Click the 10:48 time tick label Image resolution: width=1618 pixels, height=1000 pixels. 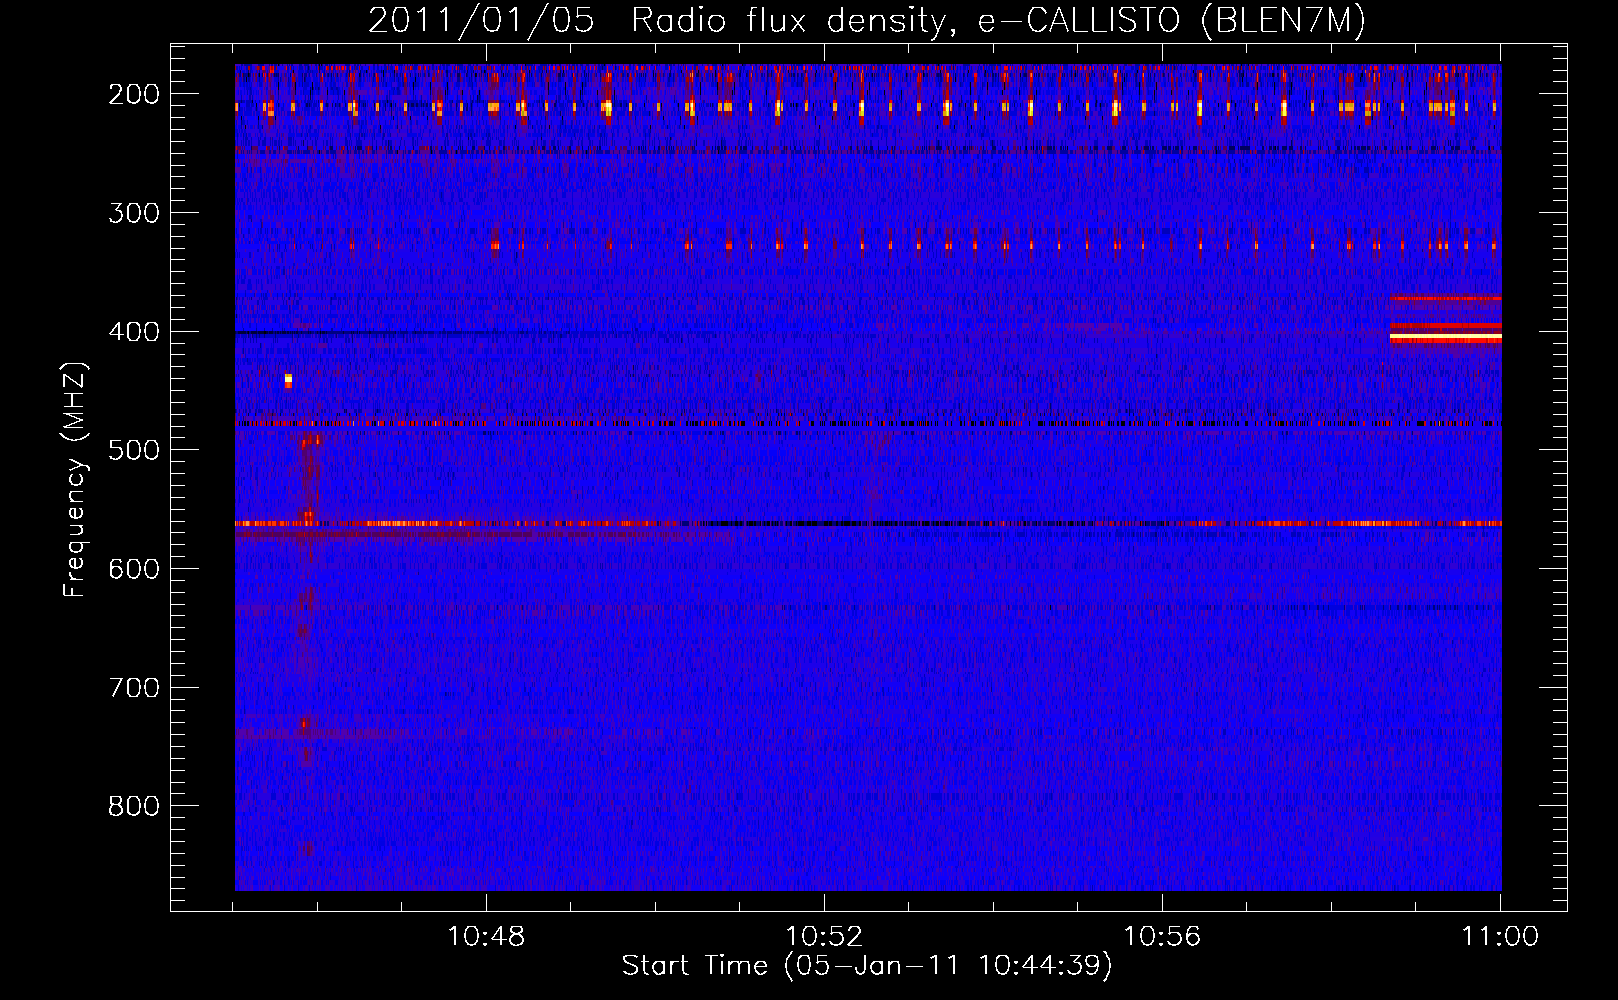[x=486, y=937]
